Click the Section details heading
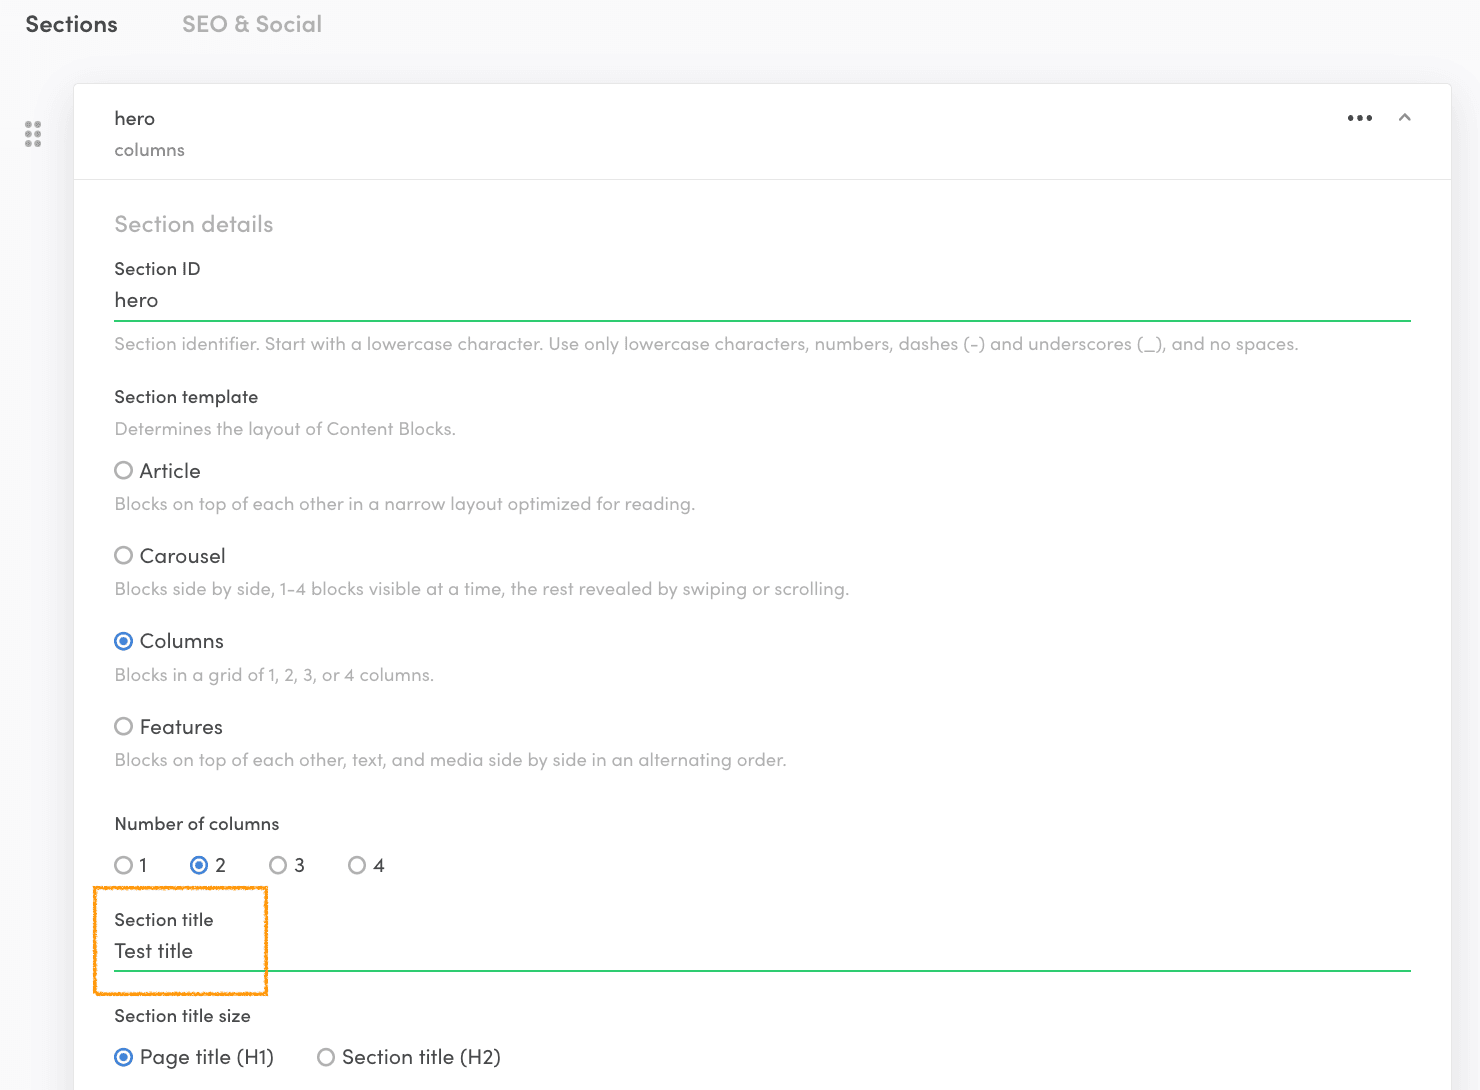 193,224
